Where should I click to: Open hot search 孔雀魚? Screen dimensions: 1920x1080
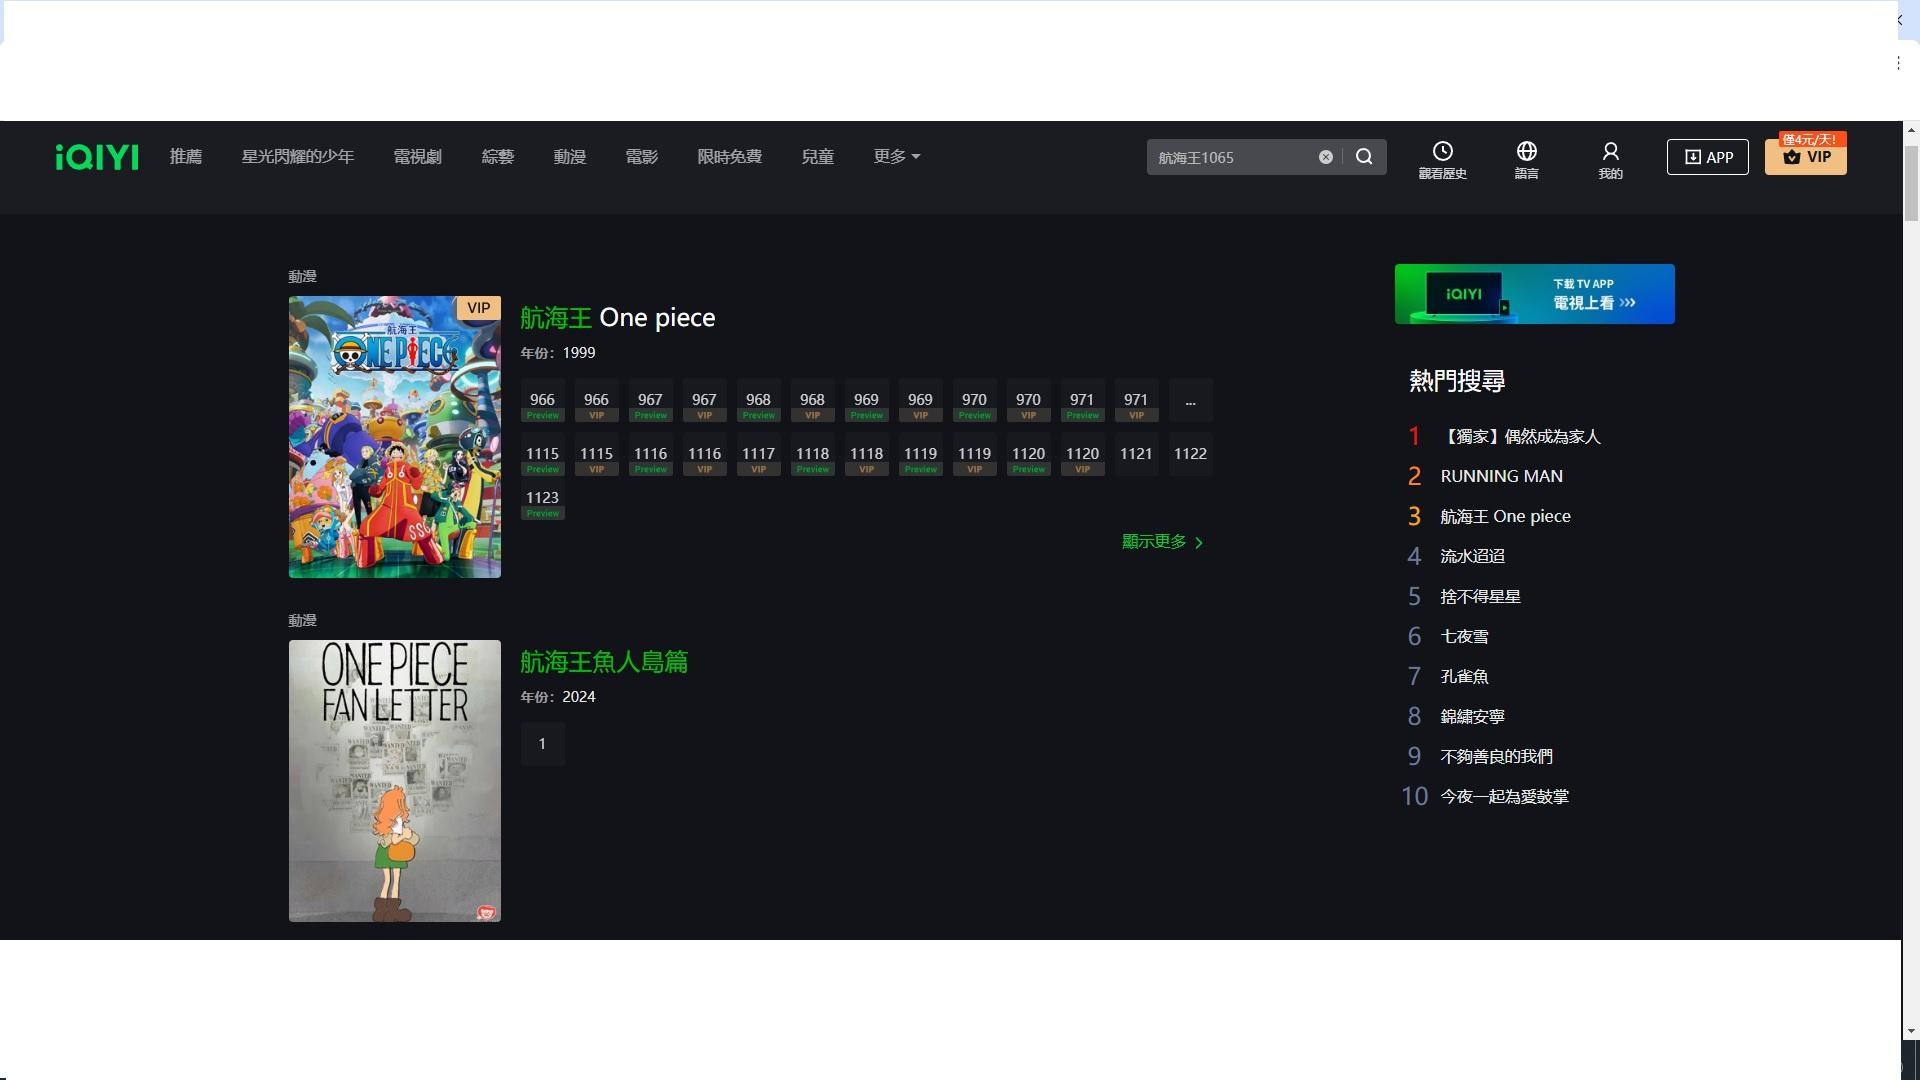(x=1464, y=677)
